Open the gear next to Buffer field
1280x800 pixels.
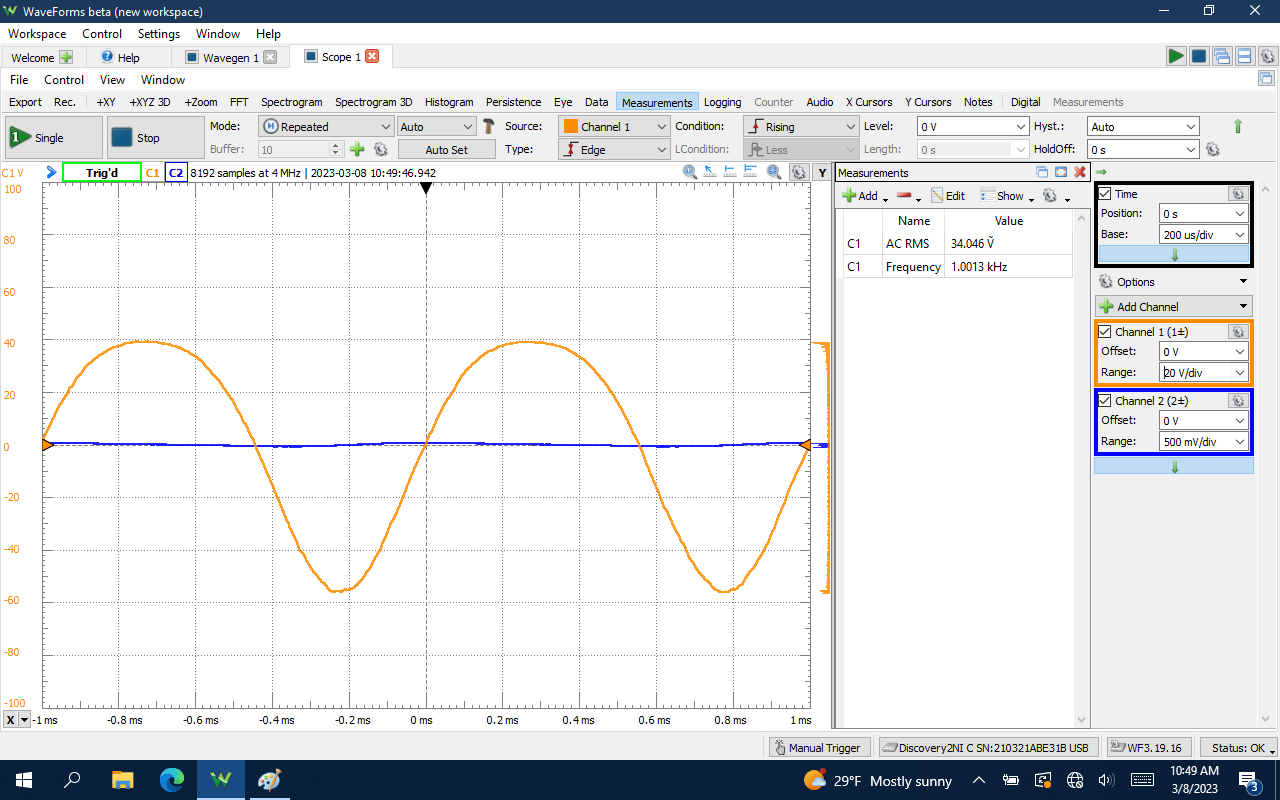click(x=380, y=149)
